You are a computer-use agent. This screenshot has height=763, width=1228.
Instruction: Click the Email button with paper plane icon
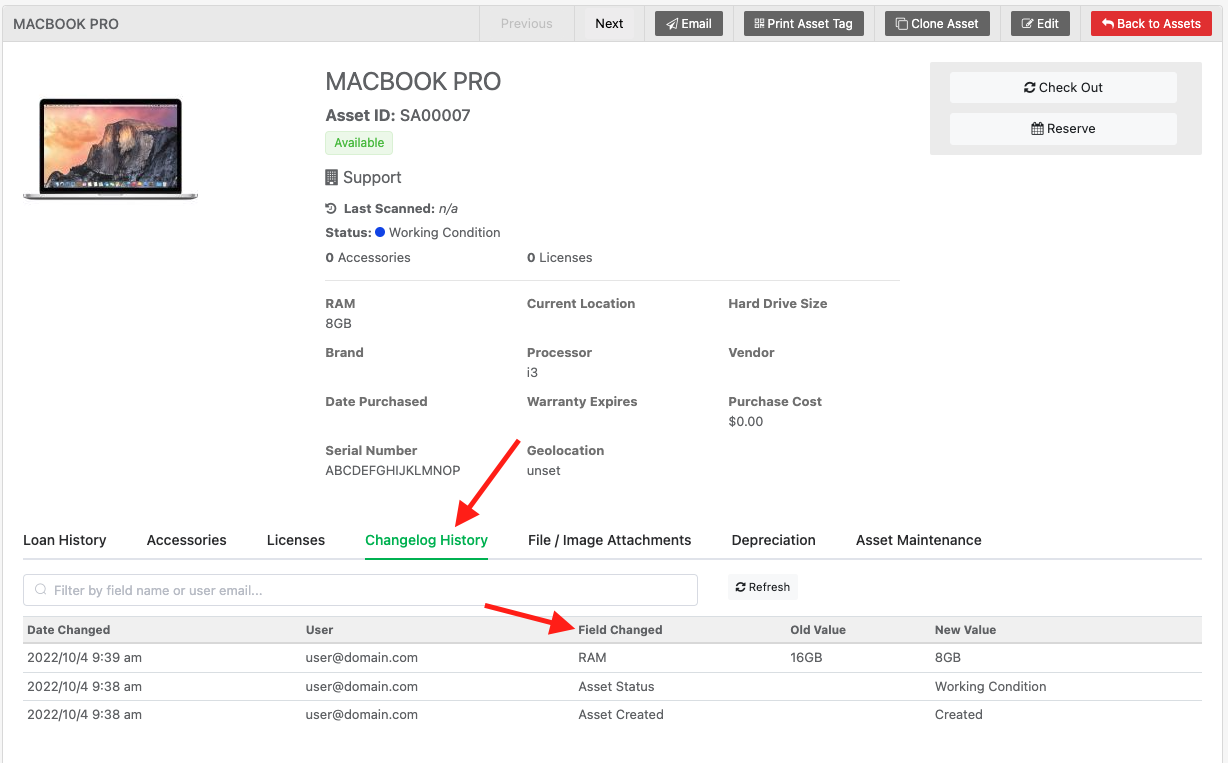(x=689, y=24)
